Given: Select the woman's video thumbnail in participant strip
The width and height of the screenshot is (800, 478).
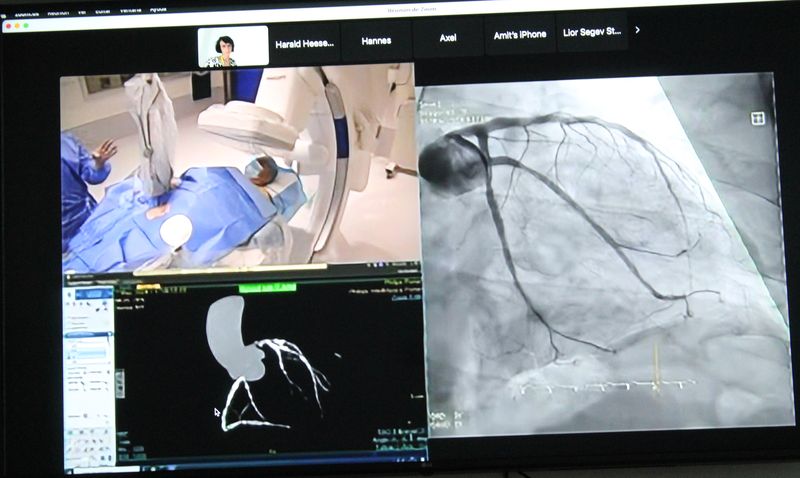Looking at the screenshot, I should 233,46.
